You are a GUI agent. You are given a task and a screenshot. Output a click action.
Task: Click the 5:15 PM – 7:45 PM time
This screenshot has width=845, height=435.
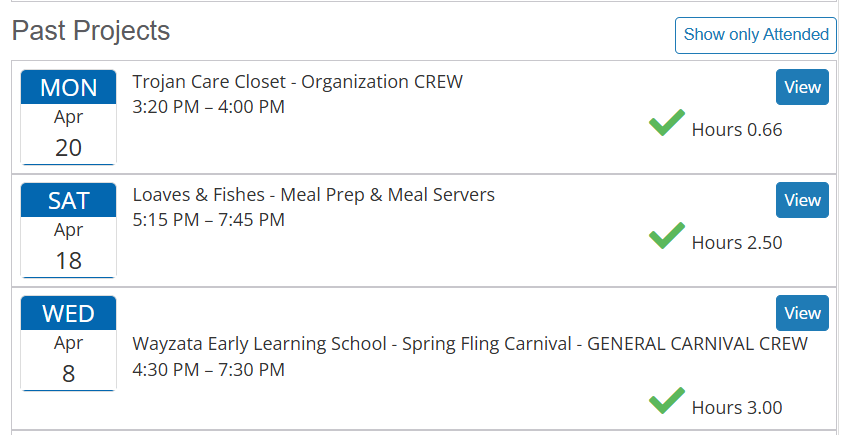[x=209, y=220]
